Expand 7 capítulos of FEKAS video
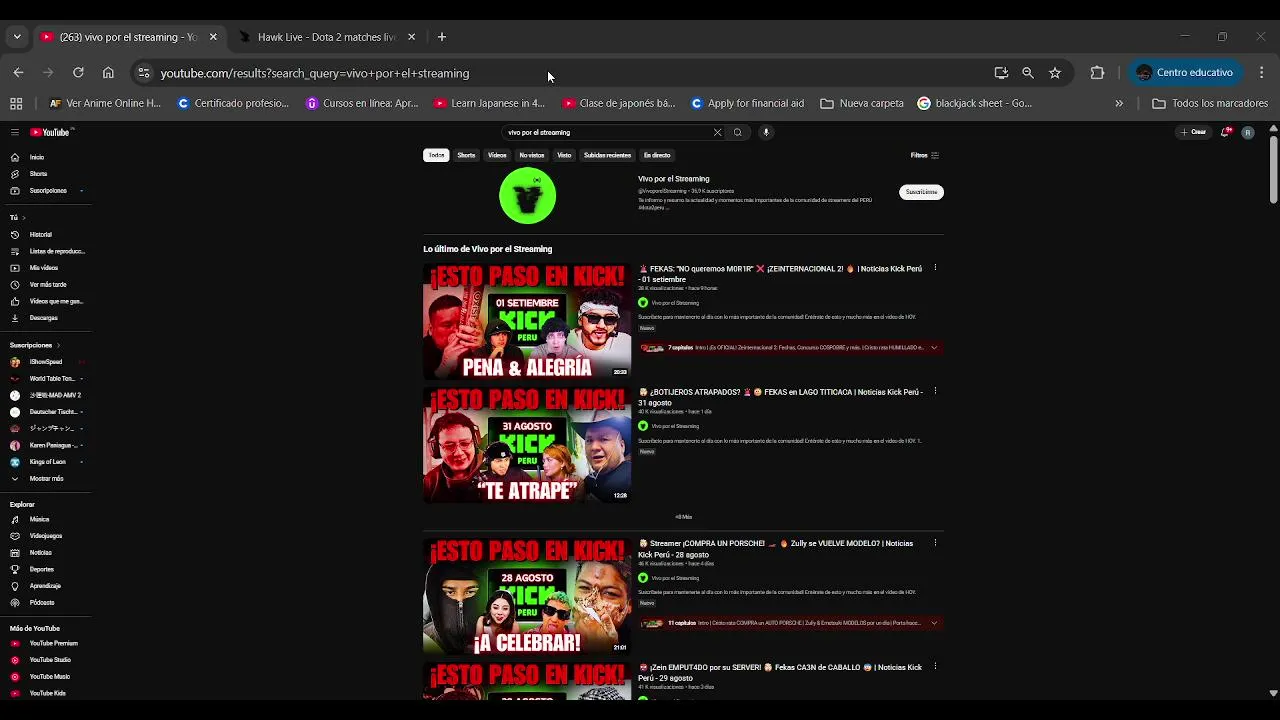 [x=790, y=348]
